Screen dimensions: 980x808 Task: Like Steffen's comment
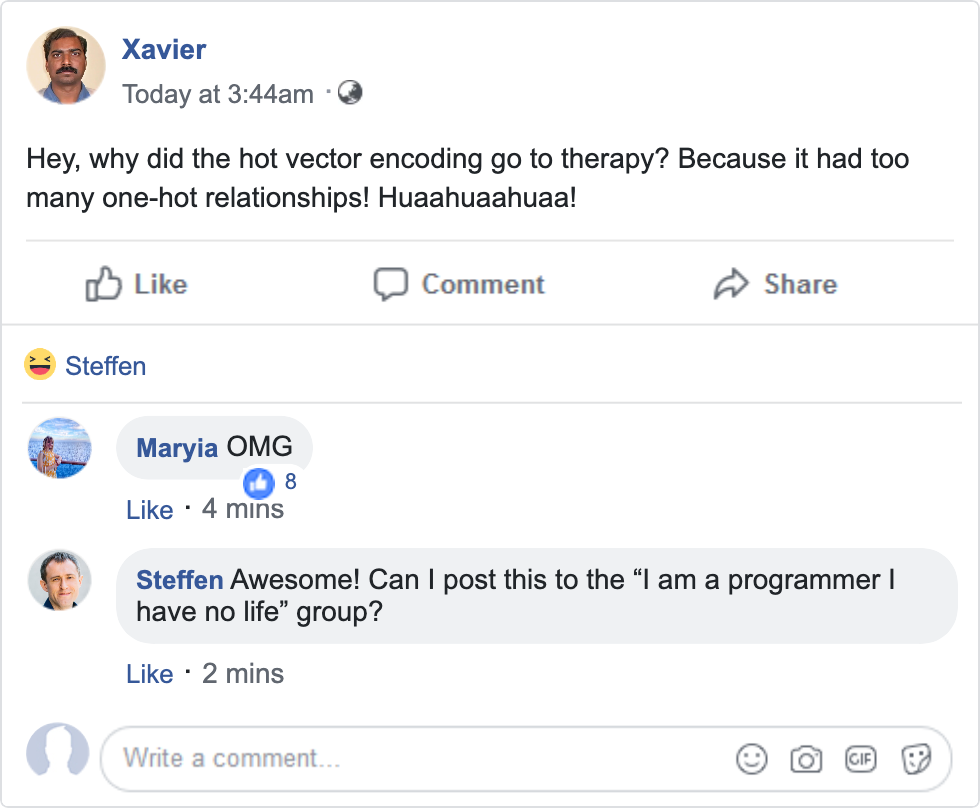150,674
